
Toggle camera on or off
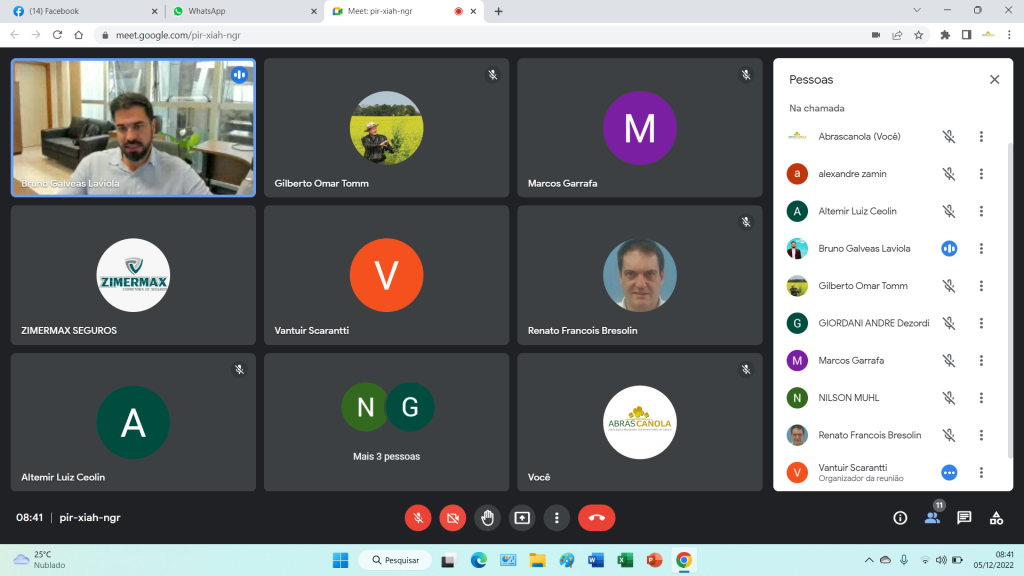452,517
